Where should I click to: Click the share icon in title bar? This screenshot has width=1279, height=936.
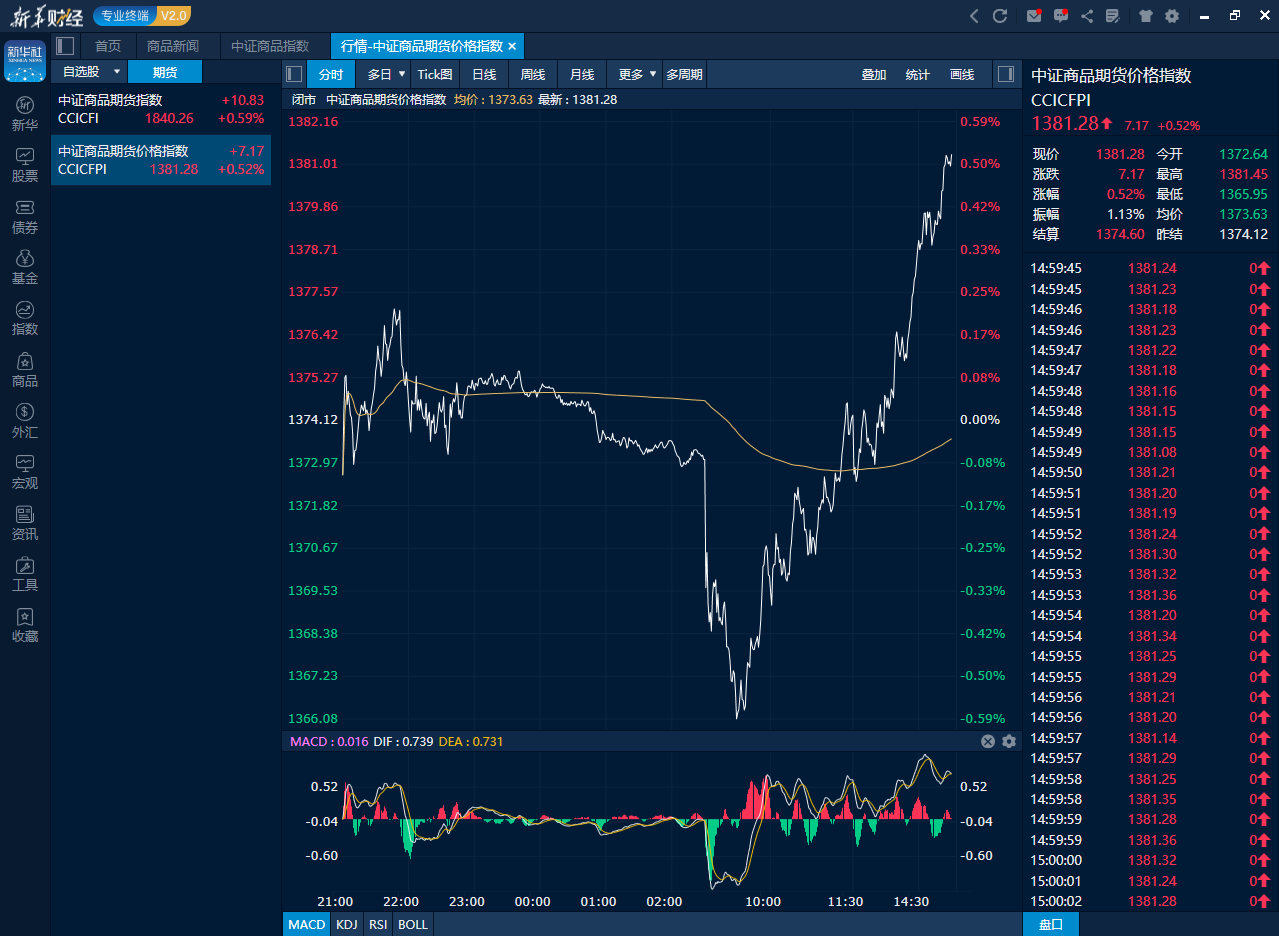tap(1087, 16)
